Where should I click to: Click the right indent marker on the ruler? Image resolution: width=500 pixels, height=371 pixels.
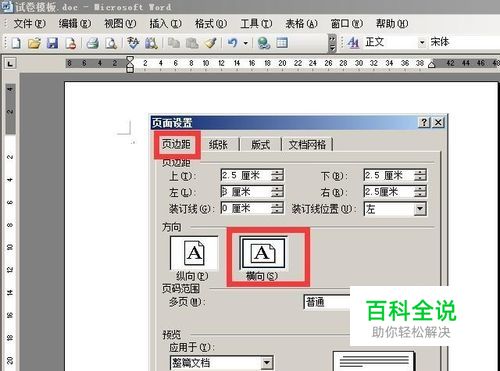(x=432, y=64)
